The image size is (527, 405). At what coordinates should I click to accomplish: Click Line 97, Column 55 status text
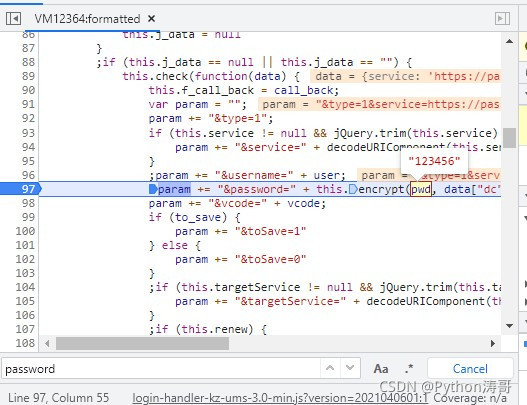58,398
